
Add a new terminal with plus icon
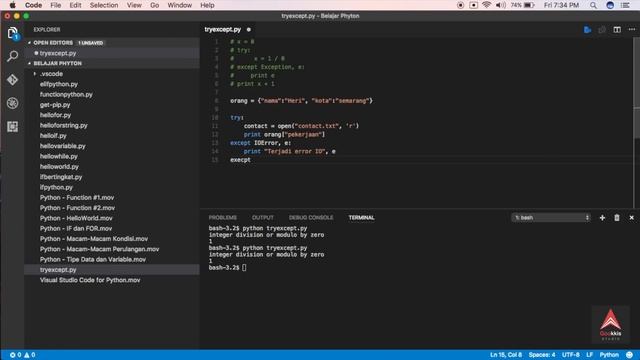(602, 218)
